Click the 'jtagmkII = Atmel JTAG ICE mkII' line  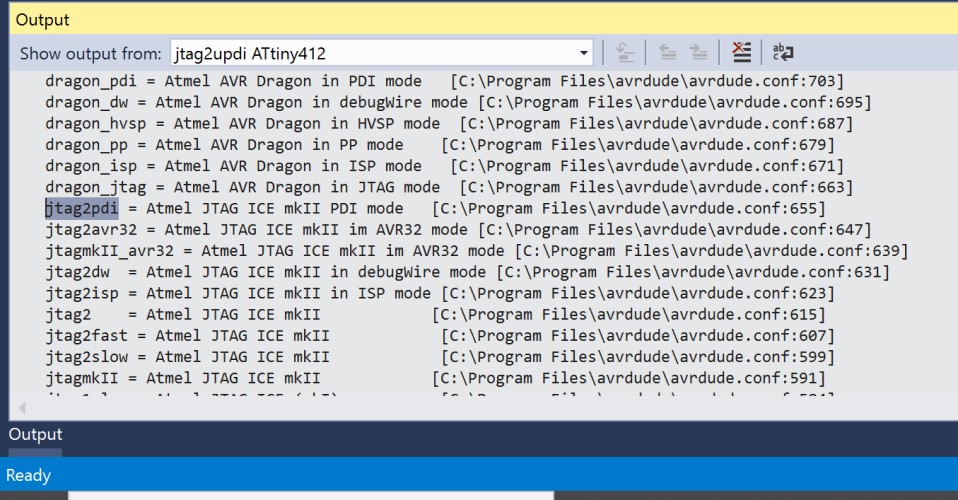tap(435, 378)
